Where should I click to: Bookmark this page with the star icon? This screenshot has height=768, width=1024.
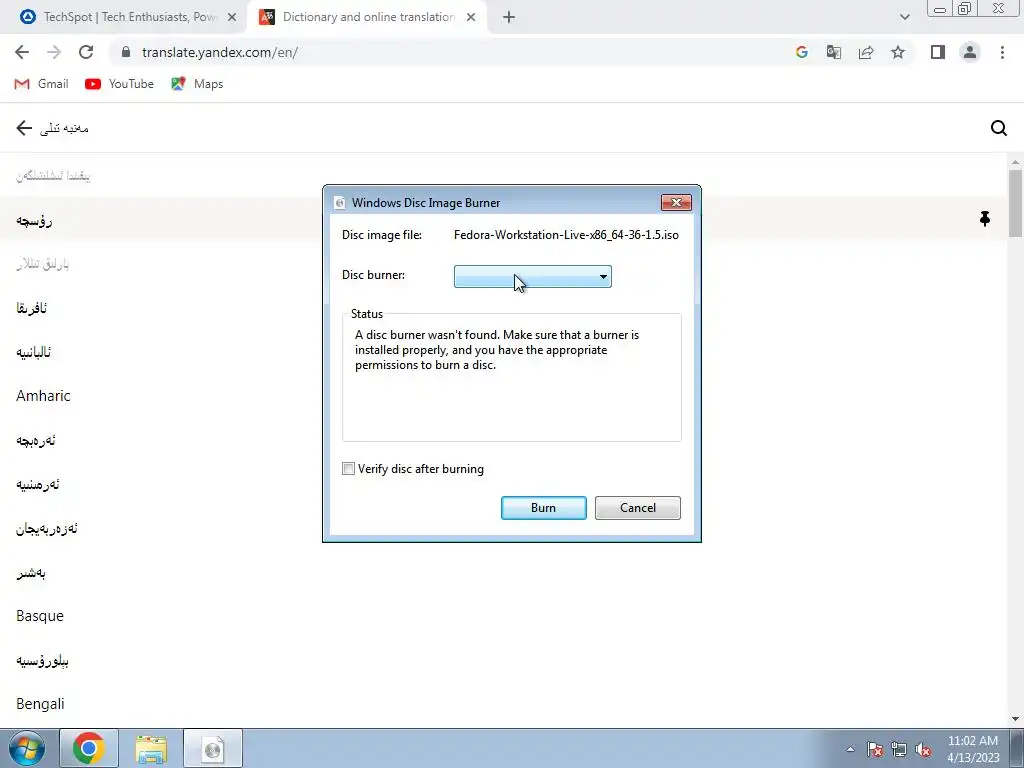(898, 52)
